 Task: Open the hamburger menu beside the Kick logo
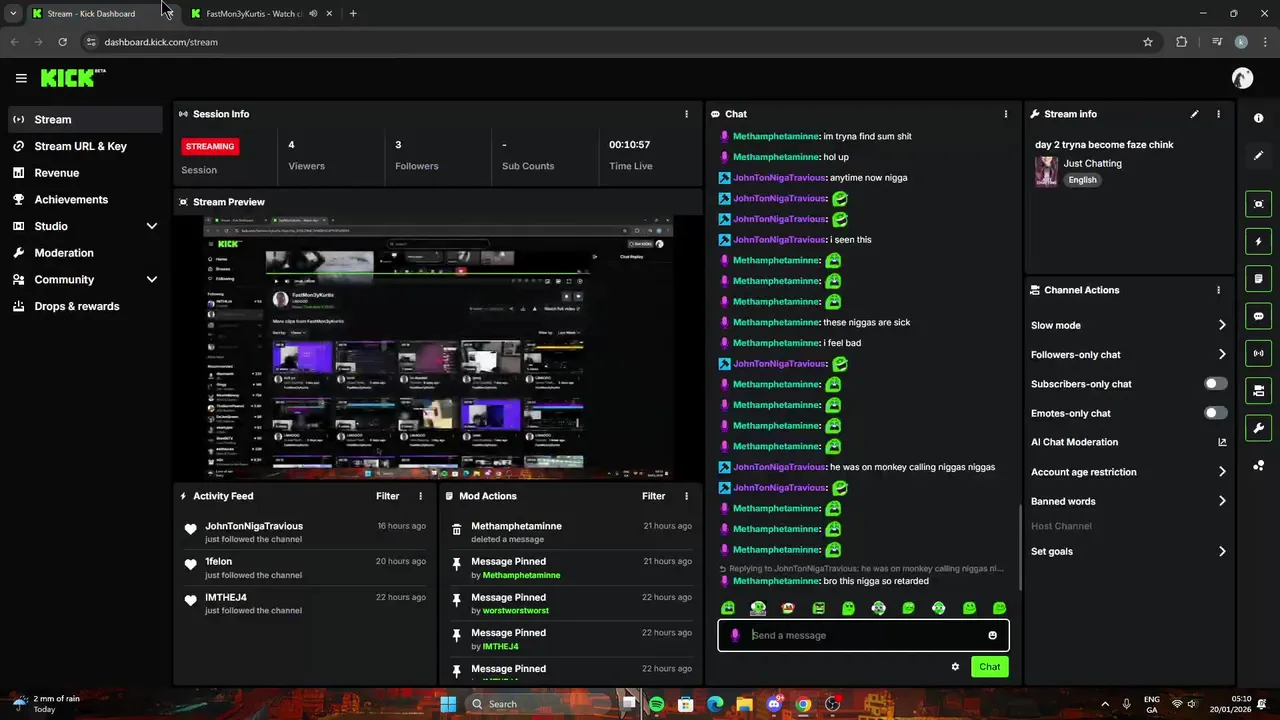coord(21,78)
